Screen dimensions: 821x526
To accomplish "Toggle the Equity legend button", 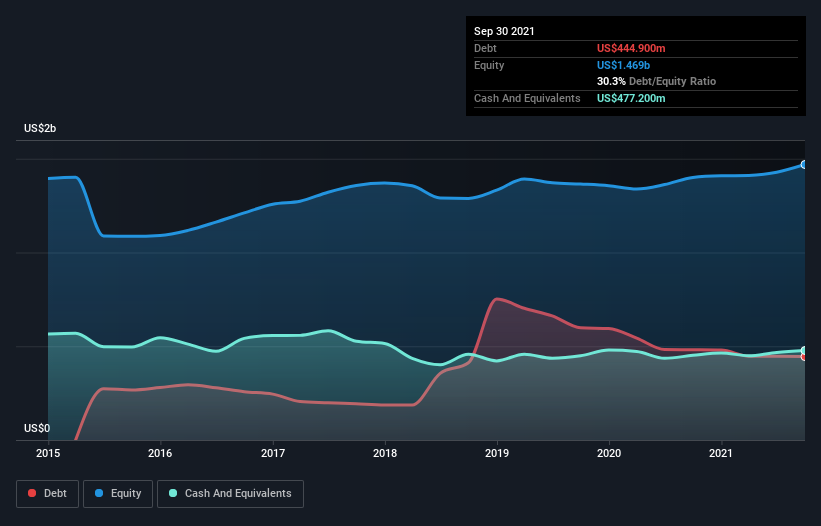I will [x=118, y=494].
